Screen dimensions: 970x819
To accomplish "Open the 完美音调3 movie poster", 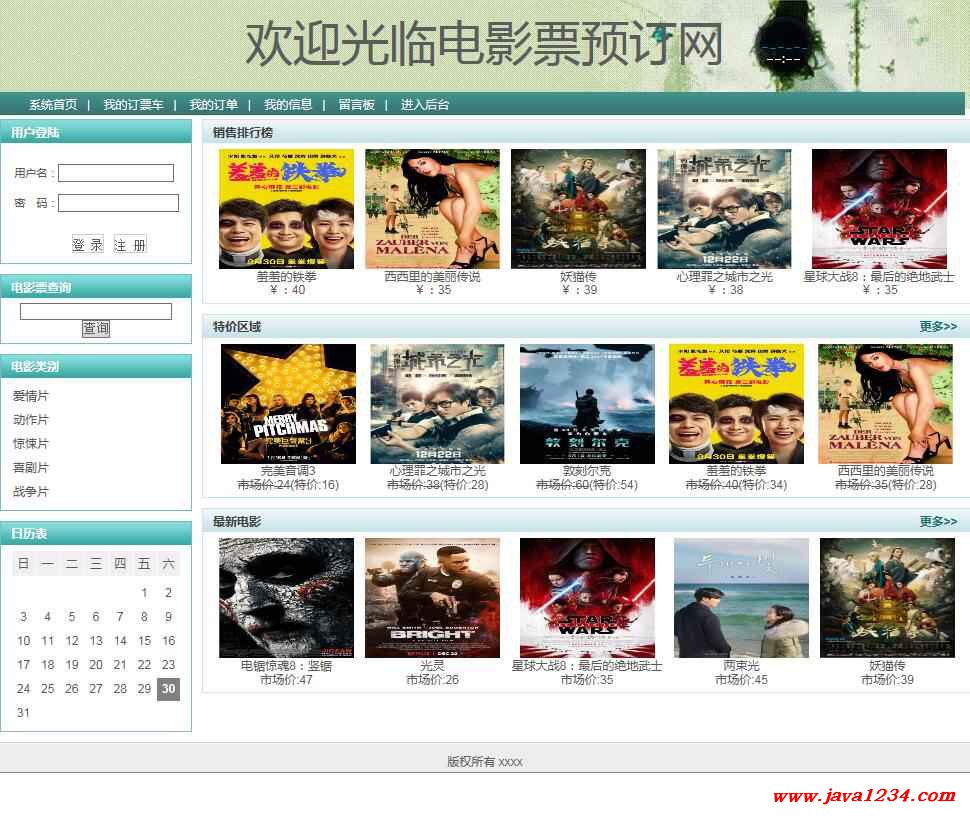I will pyautogui.click(x=288, y=403).
